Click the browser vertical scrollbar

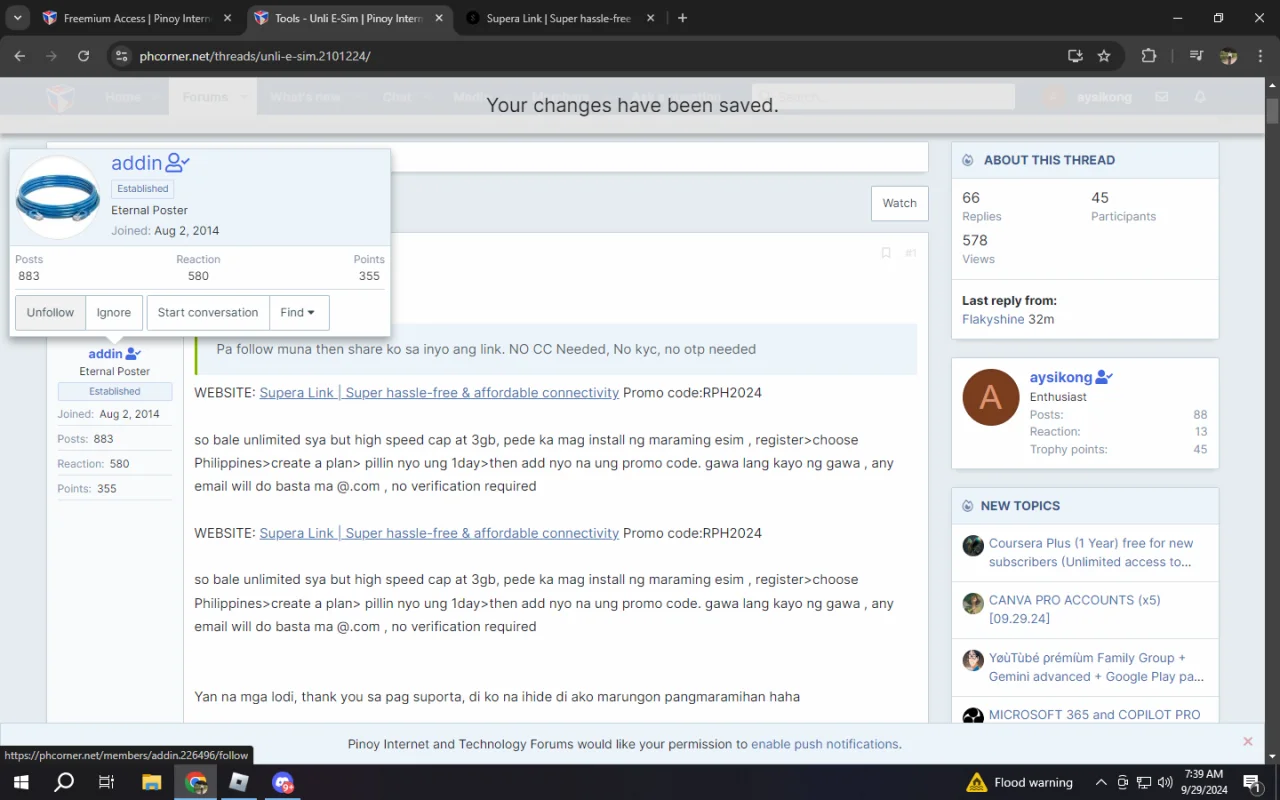click(x=1272, y=110)
